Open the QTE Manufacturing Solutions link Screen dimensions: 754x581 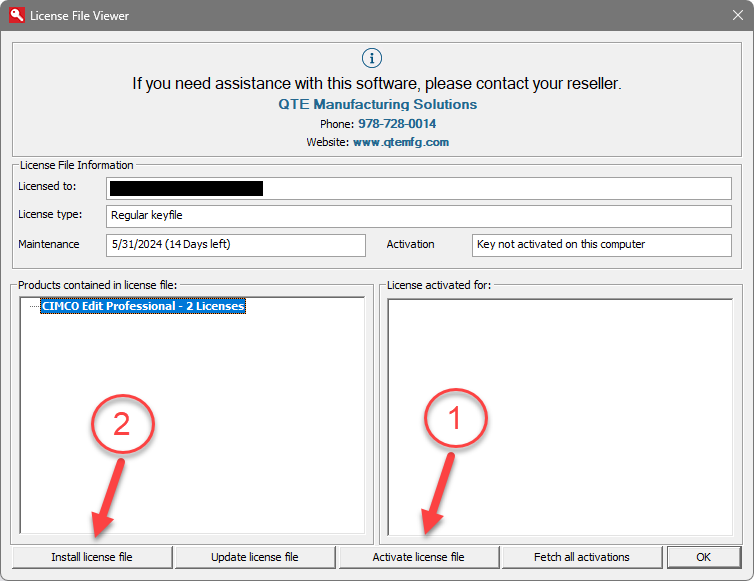tap(377, 104)
